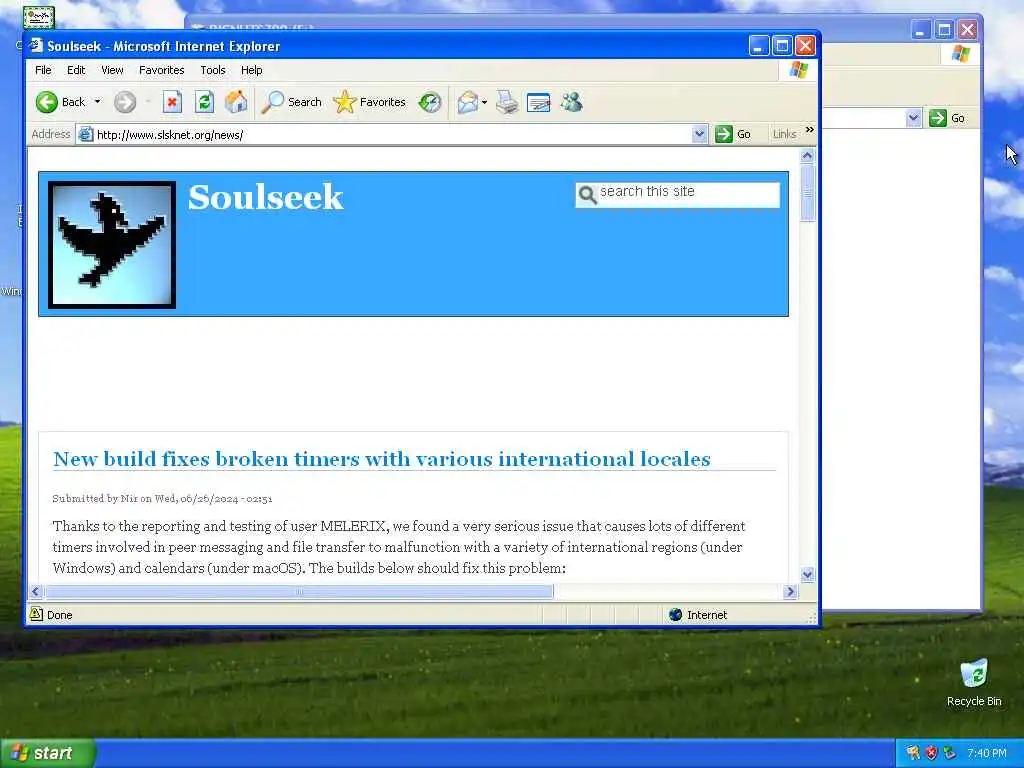Open the Soulseek site title link
Image resolution: width=1024 pixels, height=768 pixels.
click(265, 197)
